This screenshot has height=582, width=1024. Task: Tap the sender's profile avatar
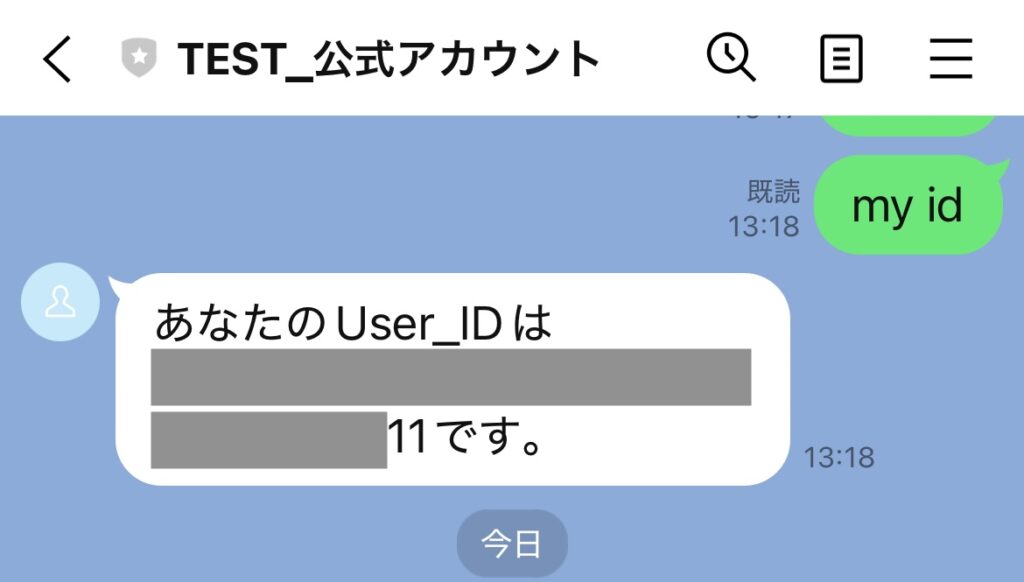point(60,302)
